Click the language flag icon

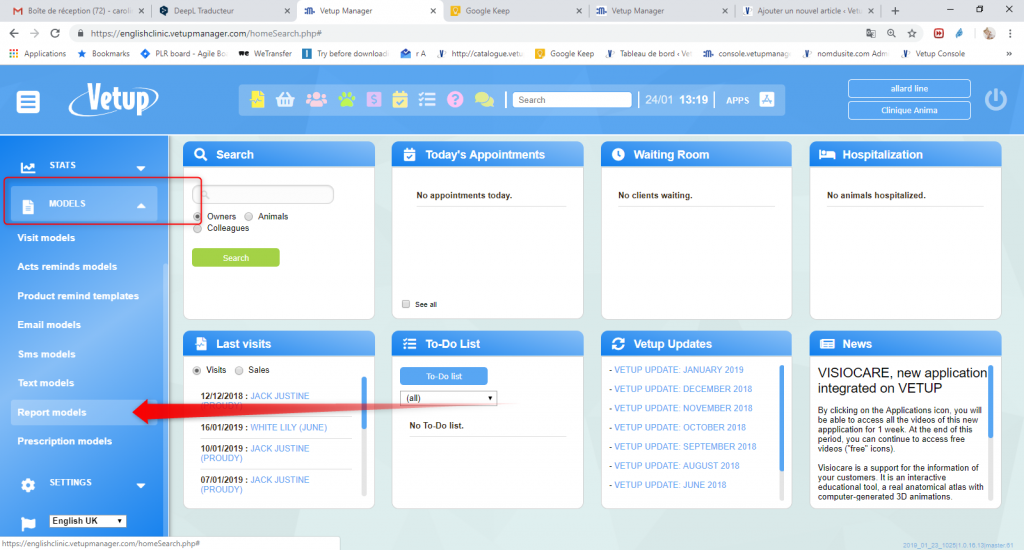coord(28,523)
